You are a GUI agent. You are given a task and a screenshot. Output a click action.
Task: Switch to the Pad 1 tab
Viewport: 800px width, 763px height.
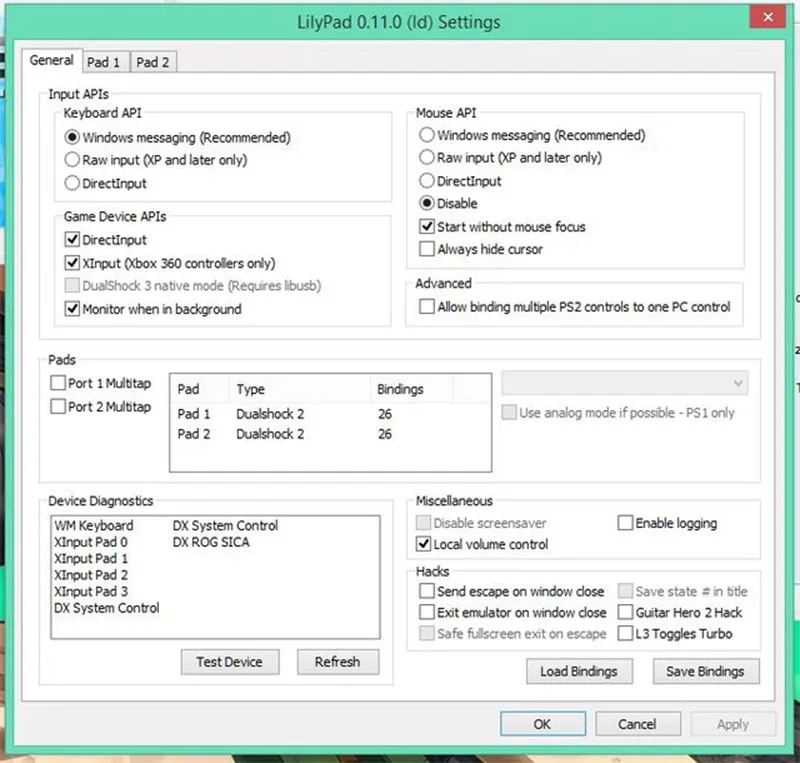point(104,62)
